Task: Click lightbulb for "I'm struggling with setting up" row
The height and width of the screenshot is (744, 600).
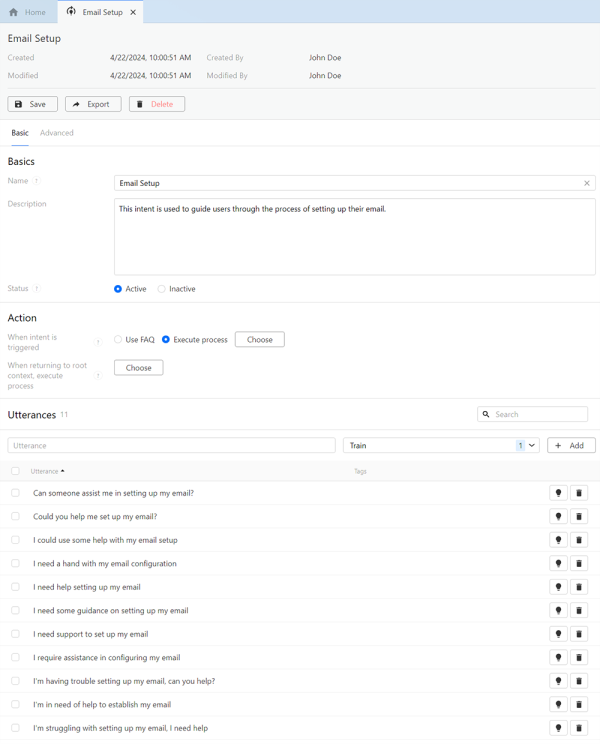Action: (x=558, y=728)
